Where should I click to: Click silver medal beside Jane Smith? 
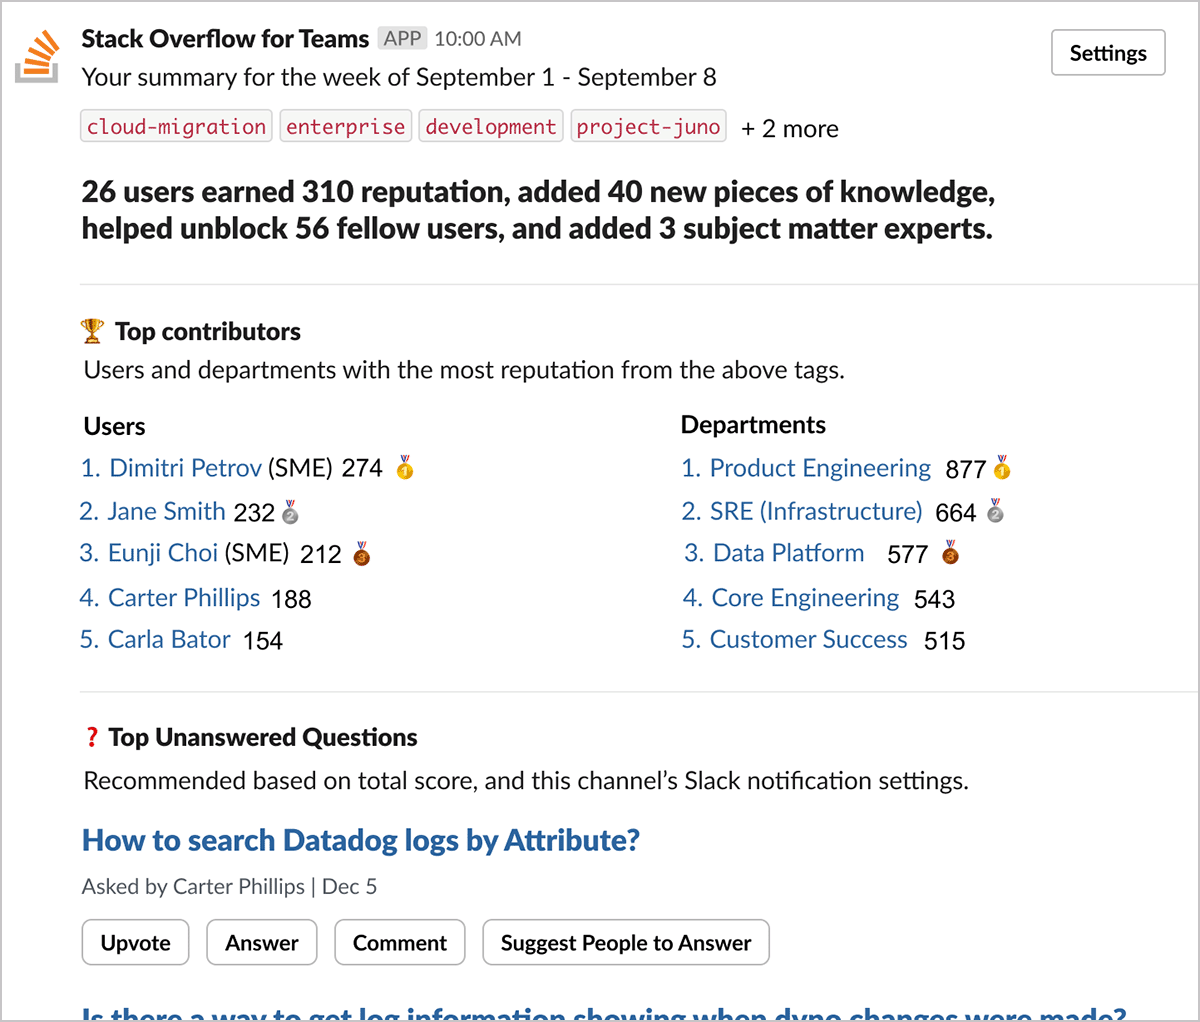290,512
